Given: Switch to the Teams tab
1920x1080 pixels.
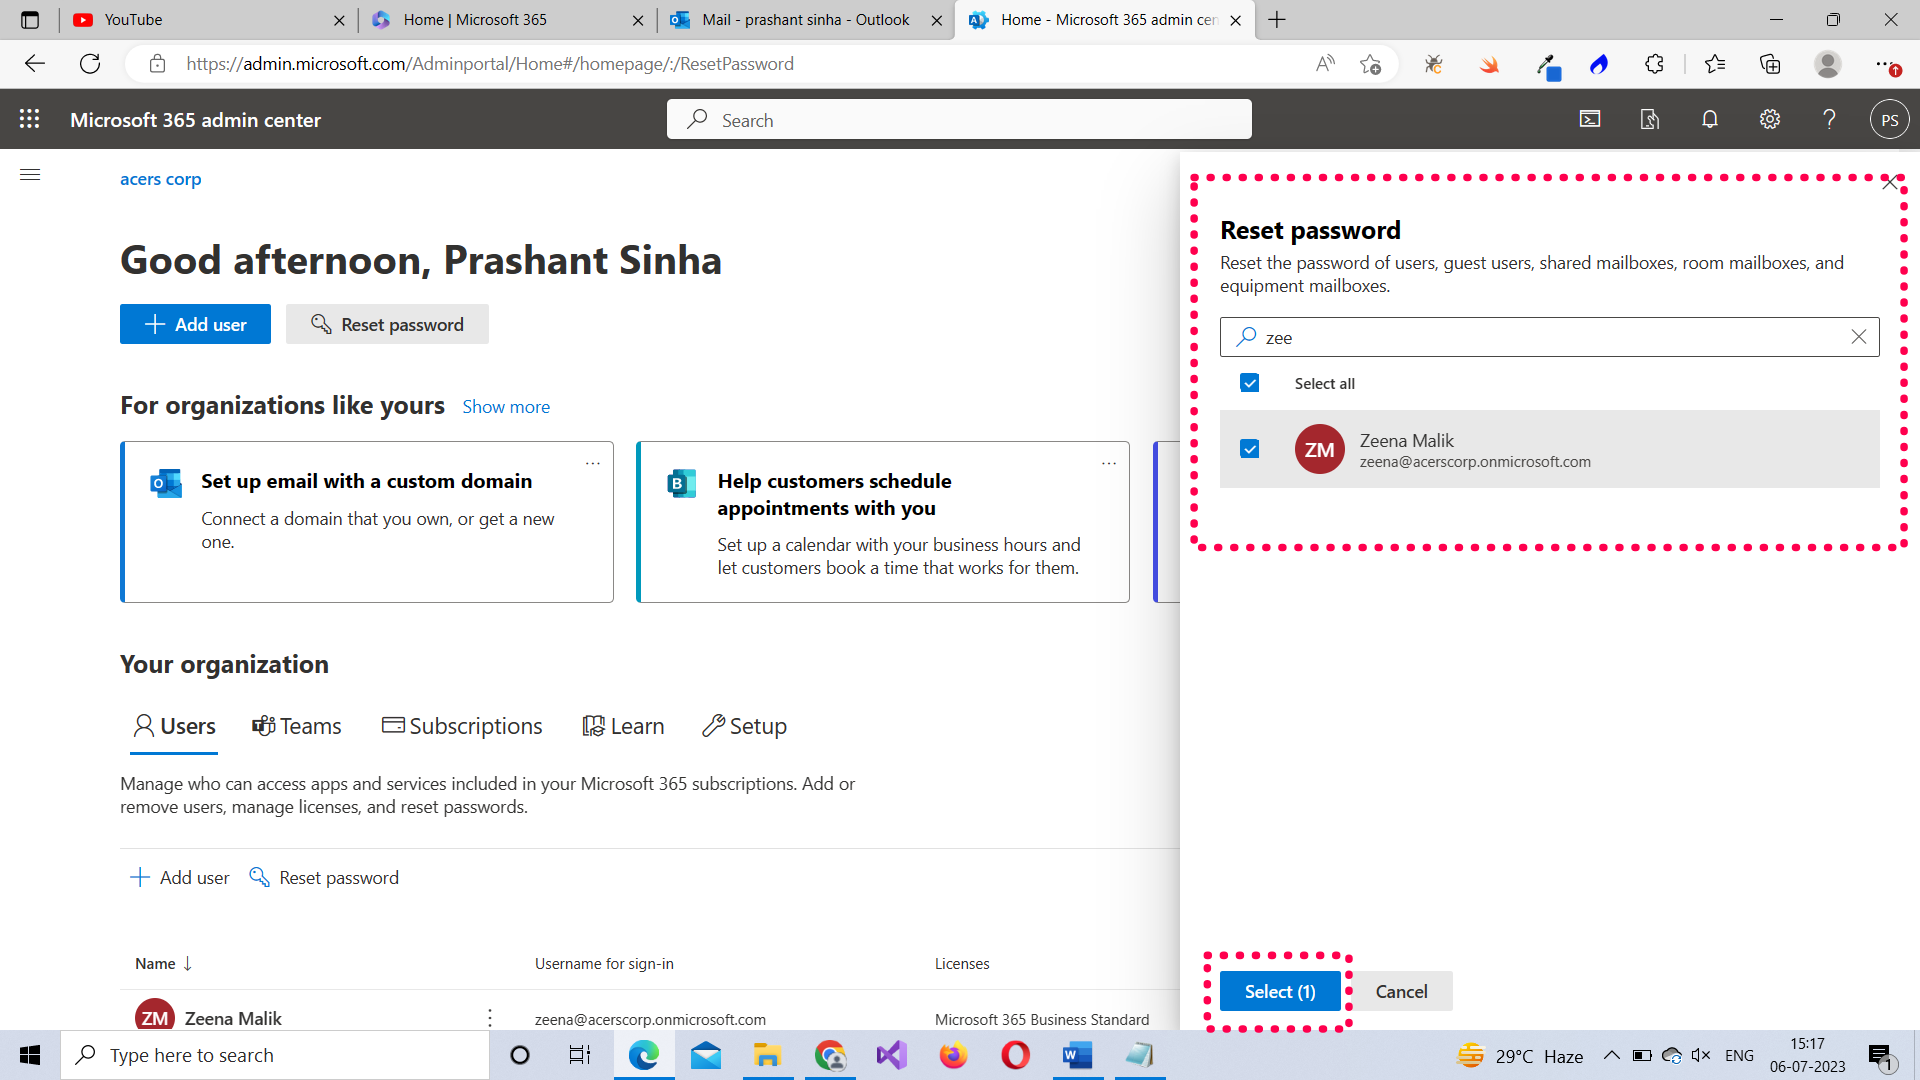Looking at the screenshot, I should click(297, 726).
